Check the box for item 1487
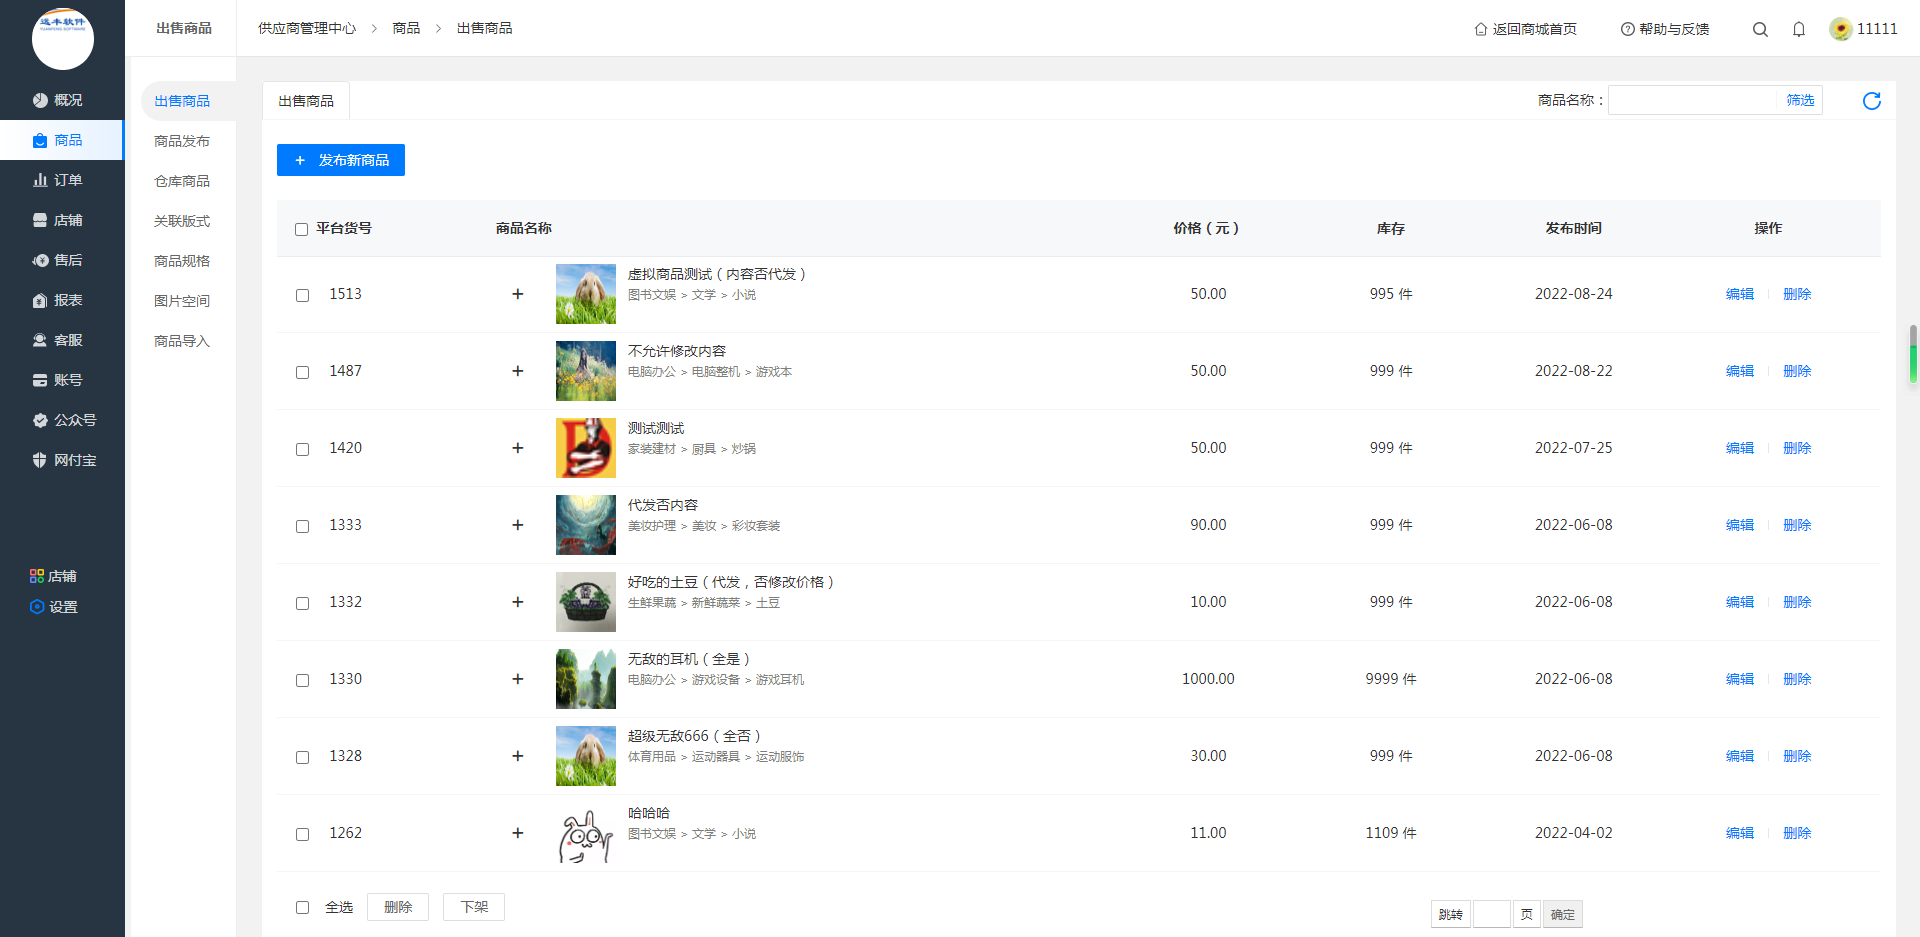 [302, 372]
